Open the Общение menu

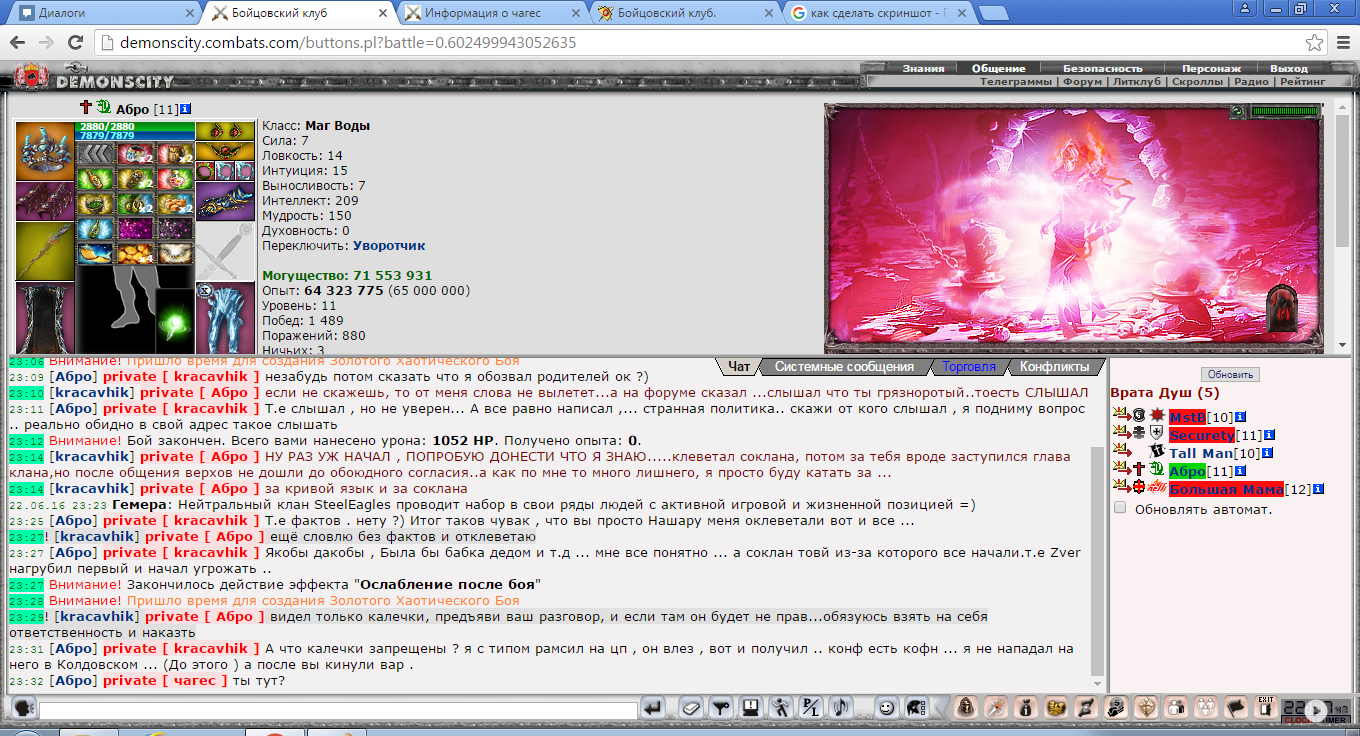coord(999,69)
